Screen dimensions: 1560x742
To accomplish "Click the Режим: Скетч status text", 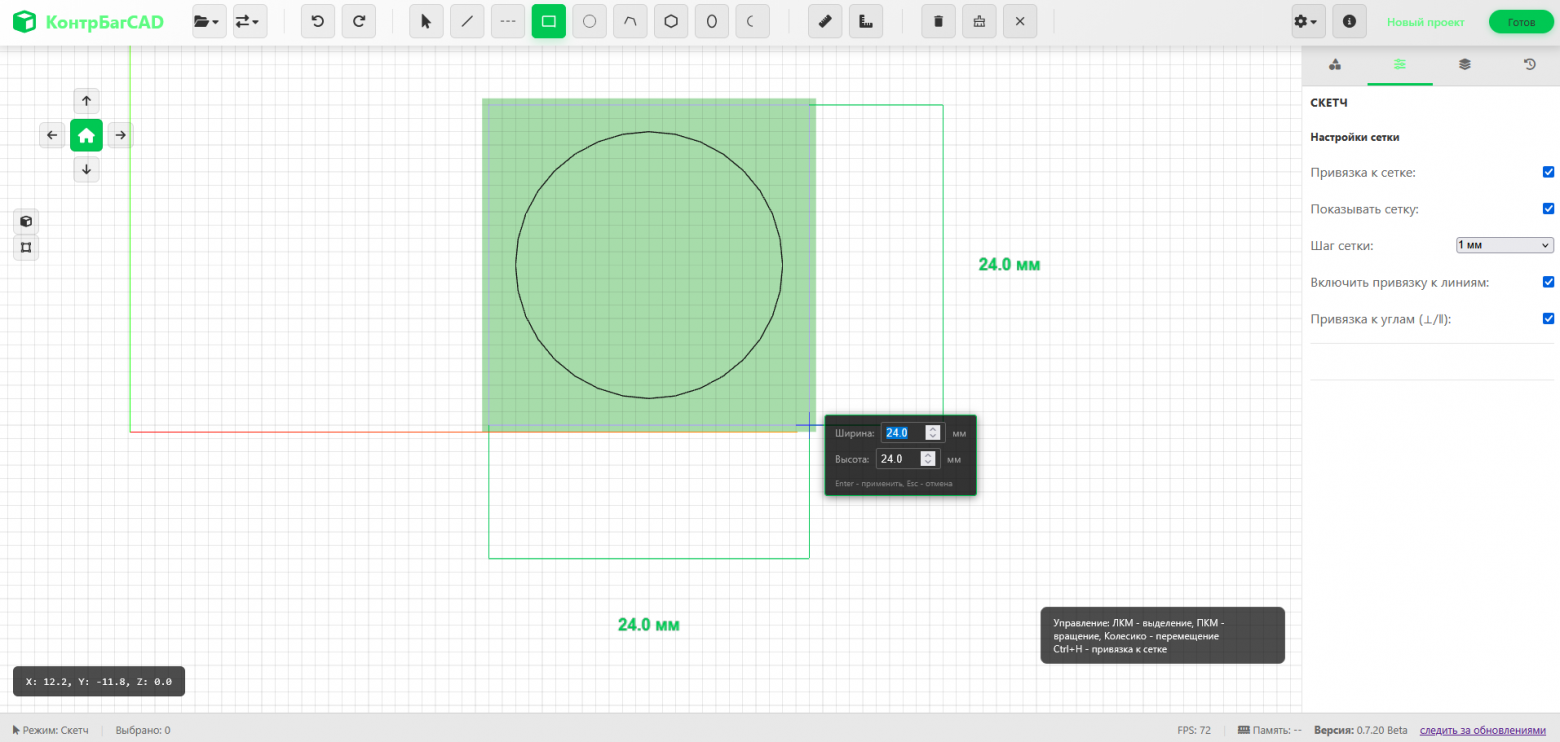I will 50,730.
